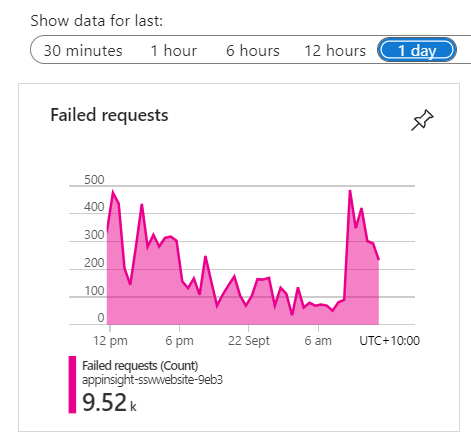The height and width of the screenshot is (436, 471).
Task: Pin the Failed requests chart to dashboard
Action: [x=422, y=120]
